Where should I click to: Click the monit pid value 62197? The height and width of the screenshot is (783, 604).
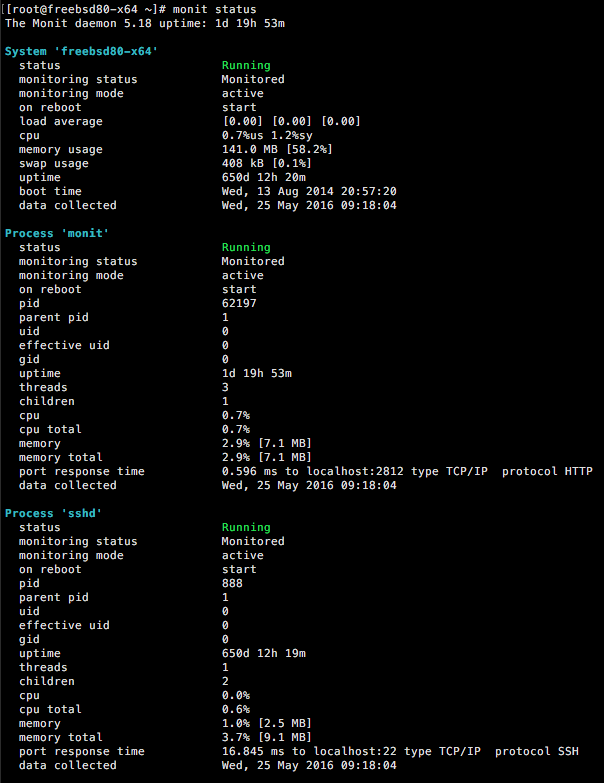point(239,303)
